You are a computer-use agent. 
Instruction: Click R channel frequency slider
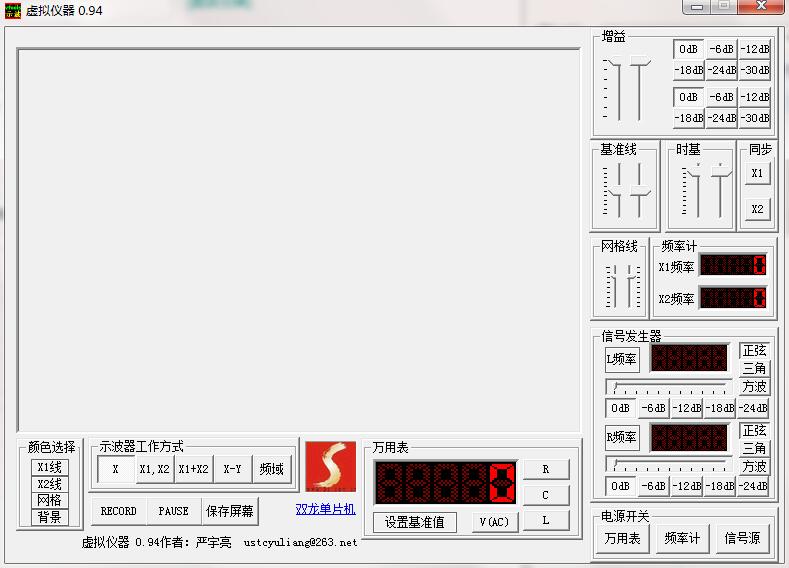click(668, 464)
